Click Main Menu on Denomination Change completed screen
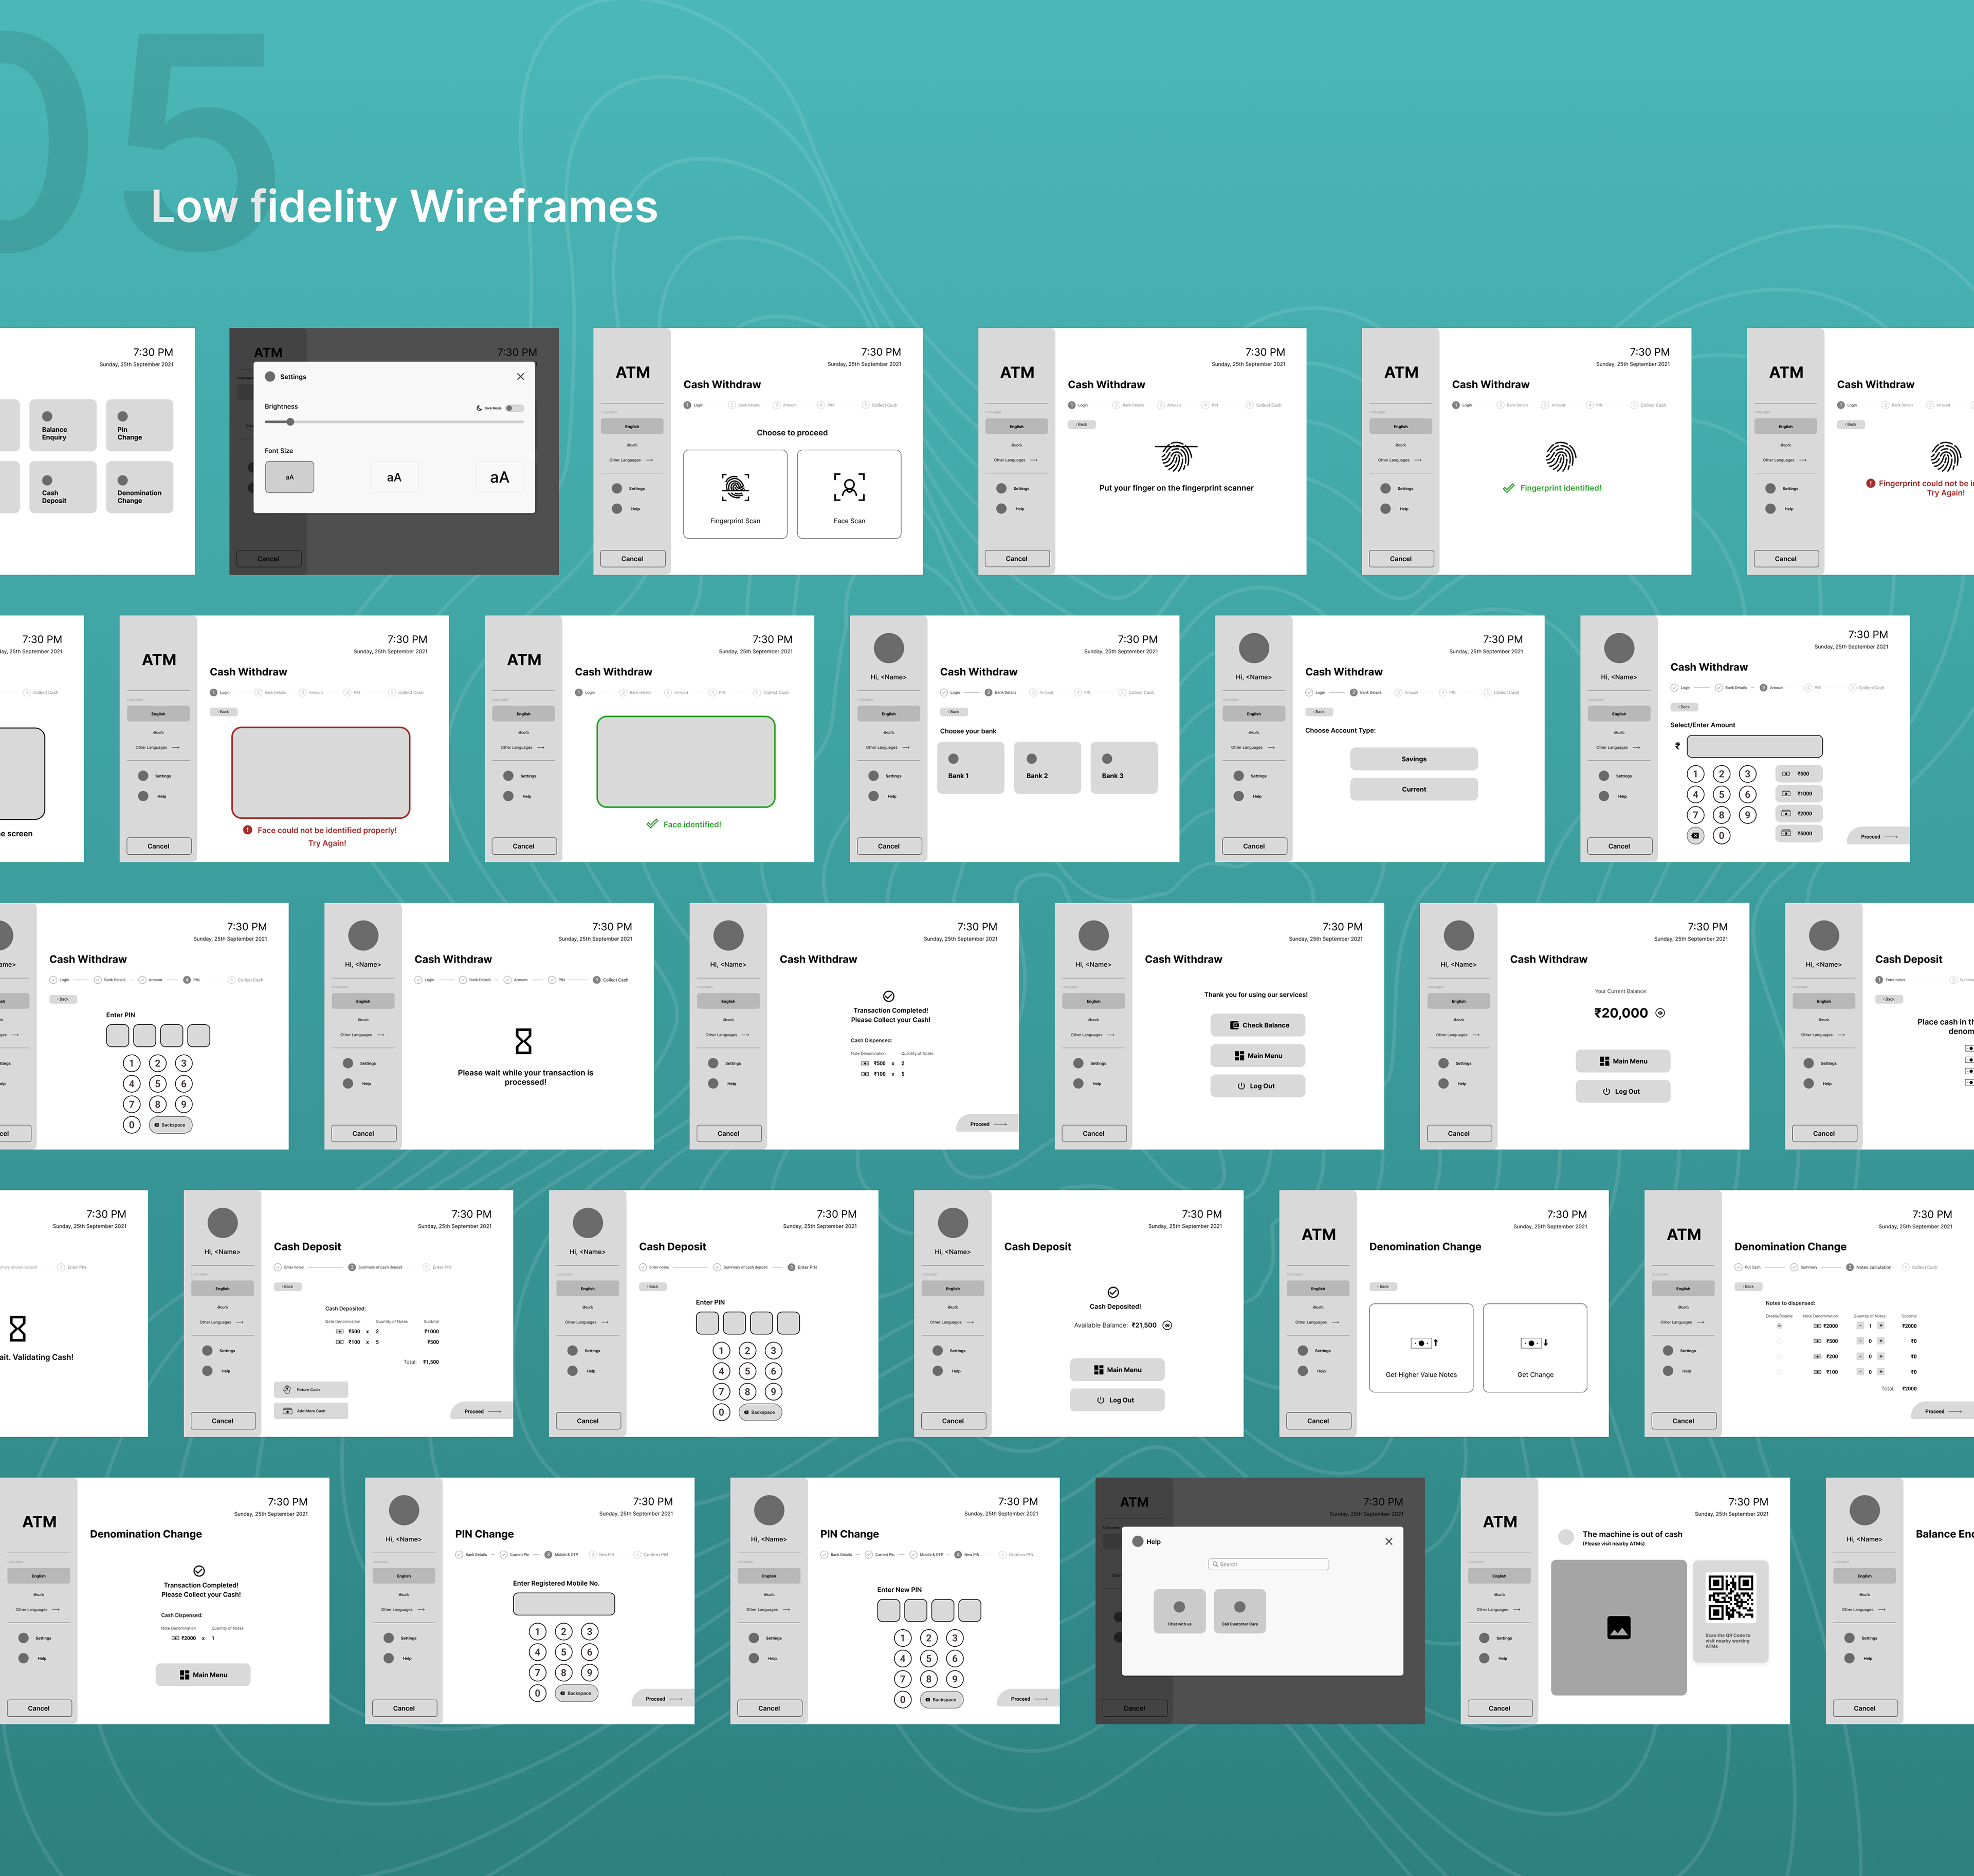The width and height of the screenshot is (1974, 1876). point(203,1675)
